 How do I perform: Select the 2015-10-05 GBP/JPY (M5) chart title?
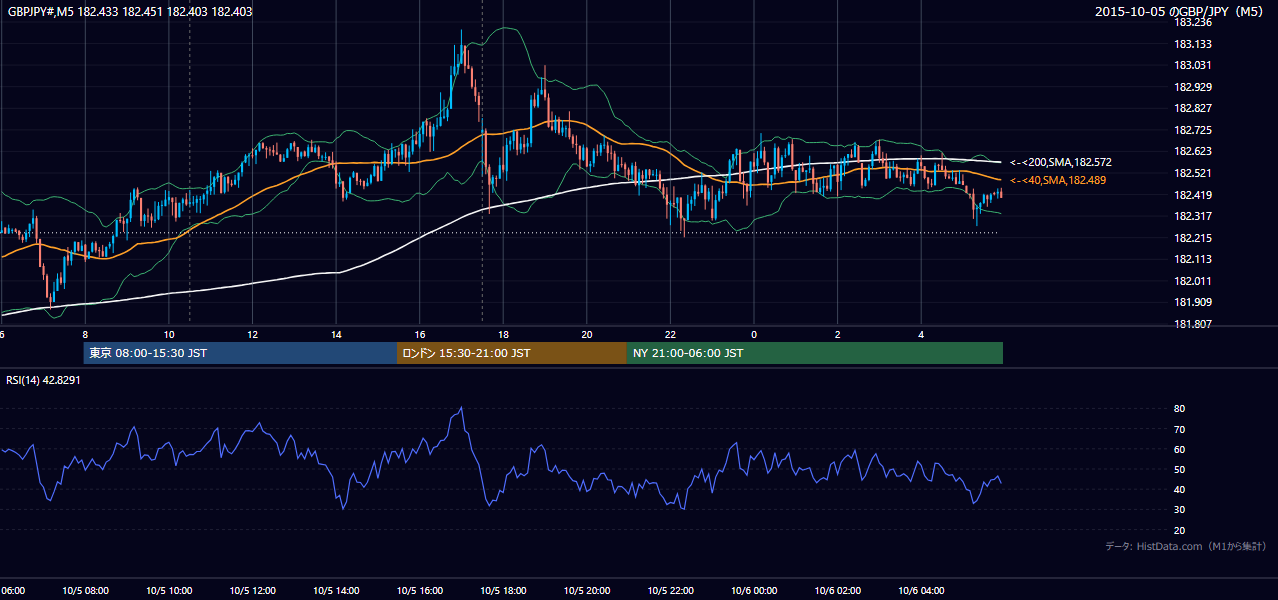click(1180, 12)
